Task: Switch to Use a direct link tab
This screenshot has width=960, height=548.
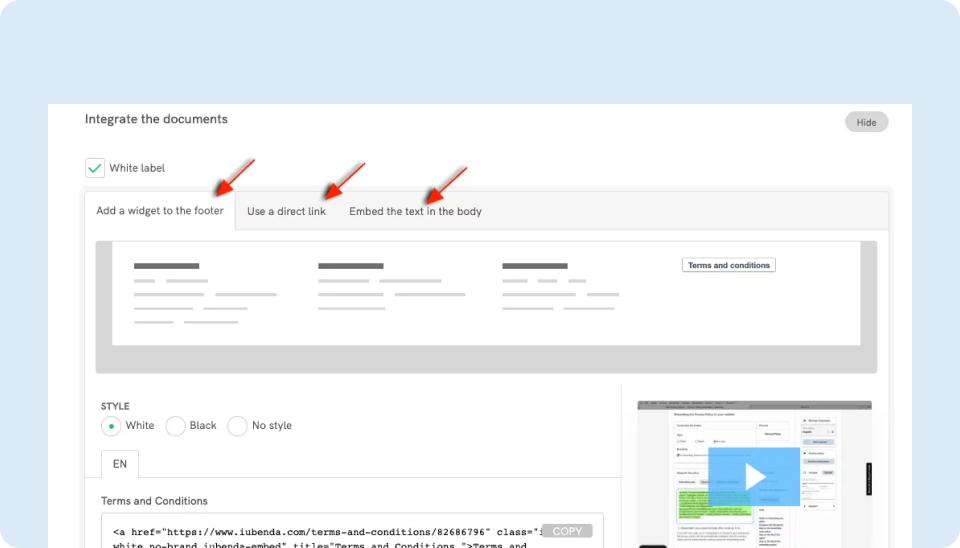Action: click(286, 212)
